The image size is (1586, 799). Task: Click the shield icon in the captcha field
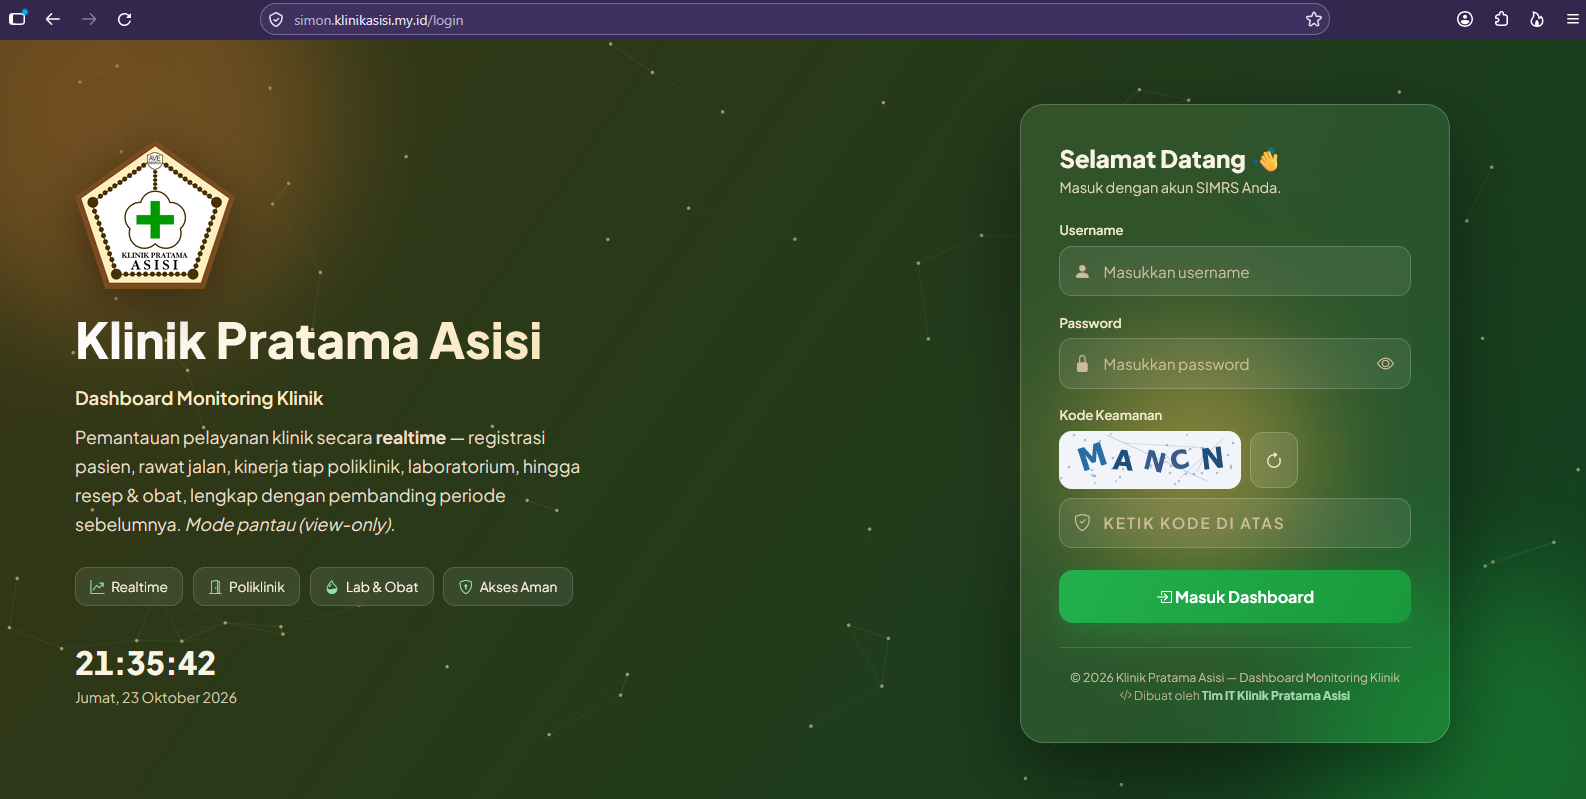[x=1082, y=523]
